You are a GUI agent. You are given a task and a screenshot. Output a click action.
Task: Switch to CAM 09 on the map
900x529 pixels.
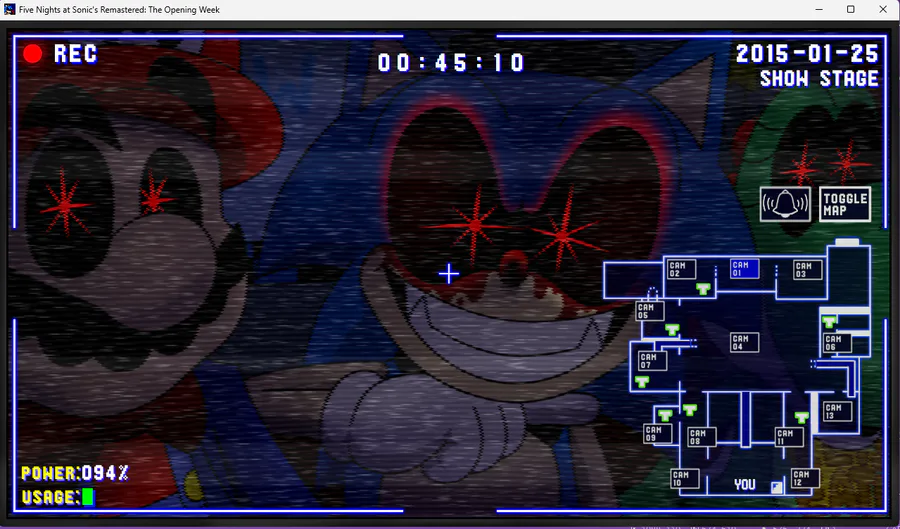pos(658,434)
